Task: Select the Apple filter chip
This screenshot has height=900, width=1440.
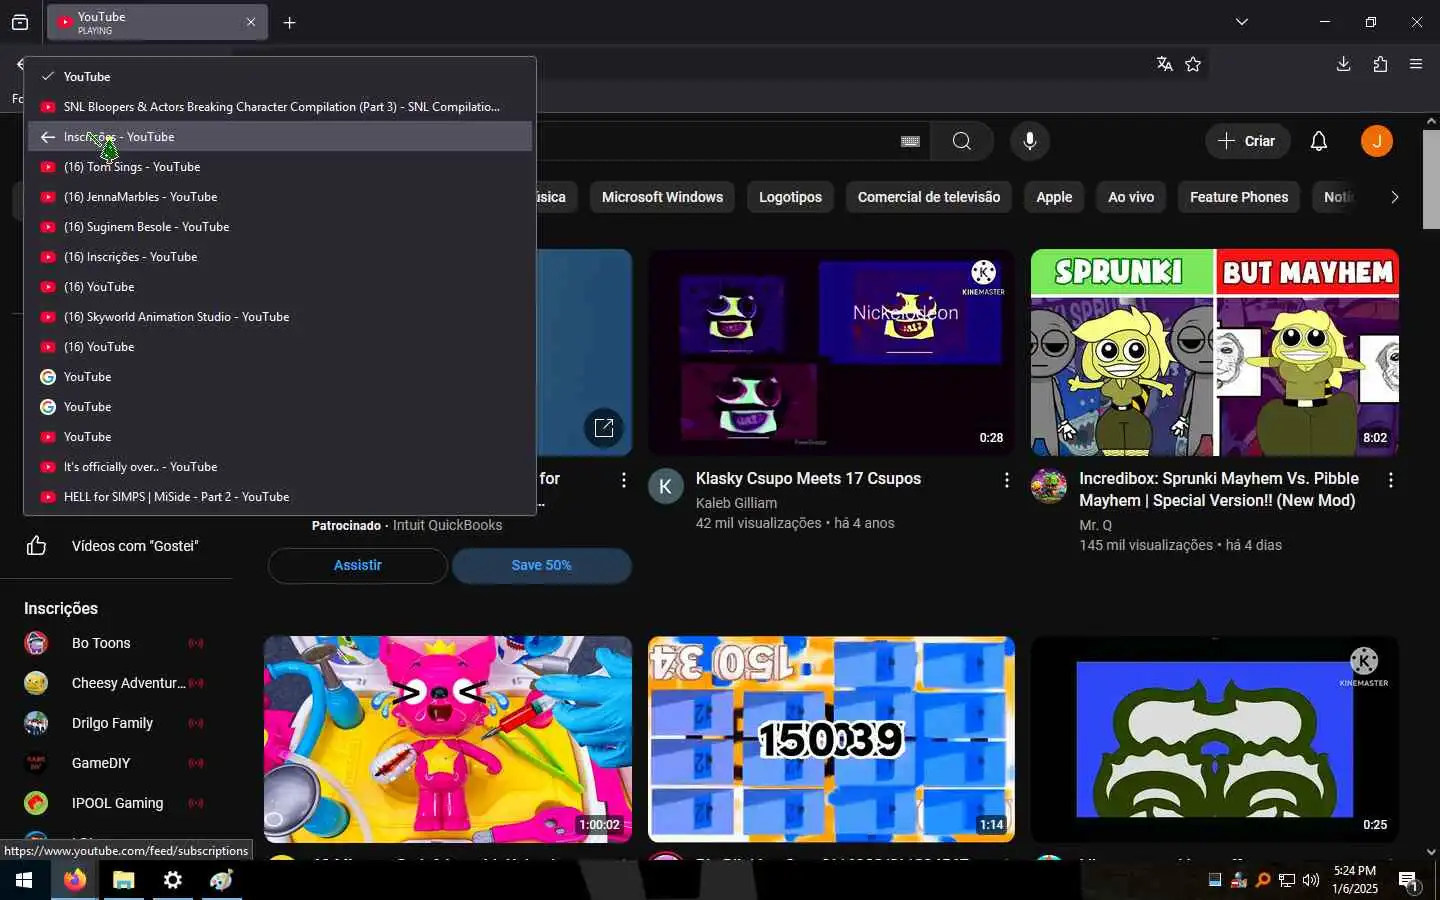Action: (x=1054, y=197)
